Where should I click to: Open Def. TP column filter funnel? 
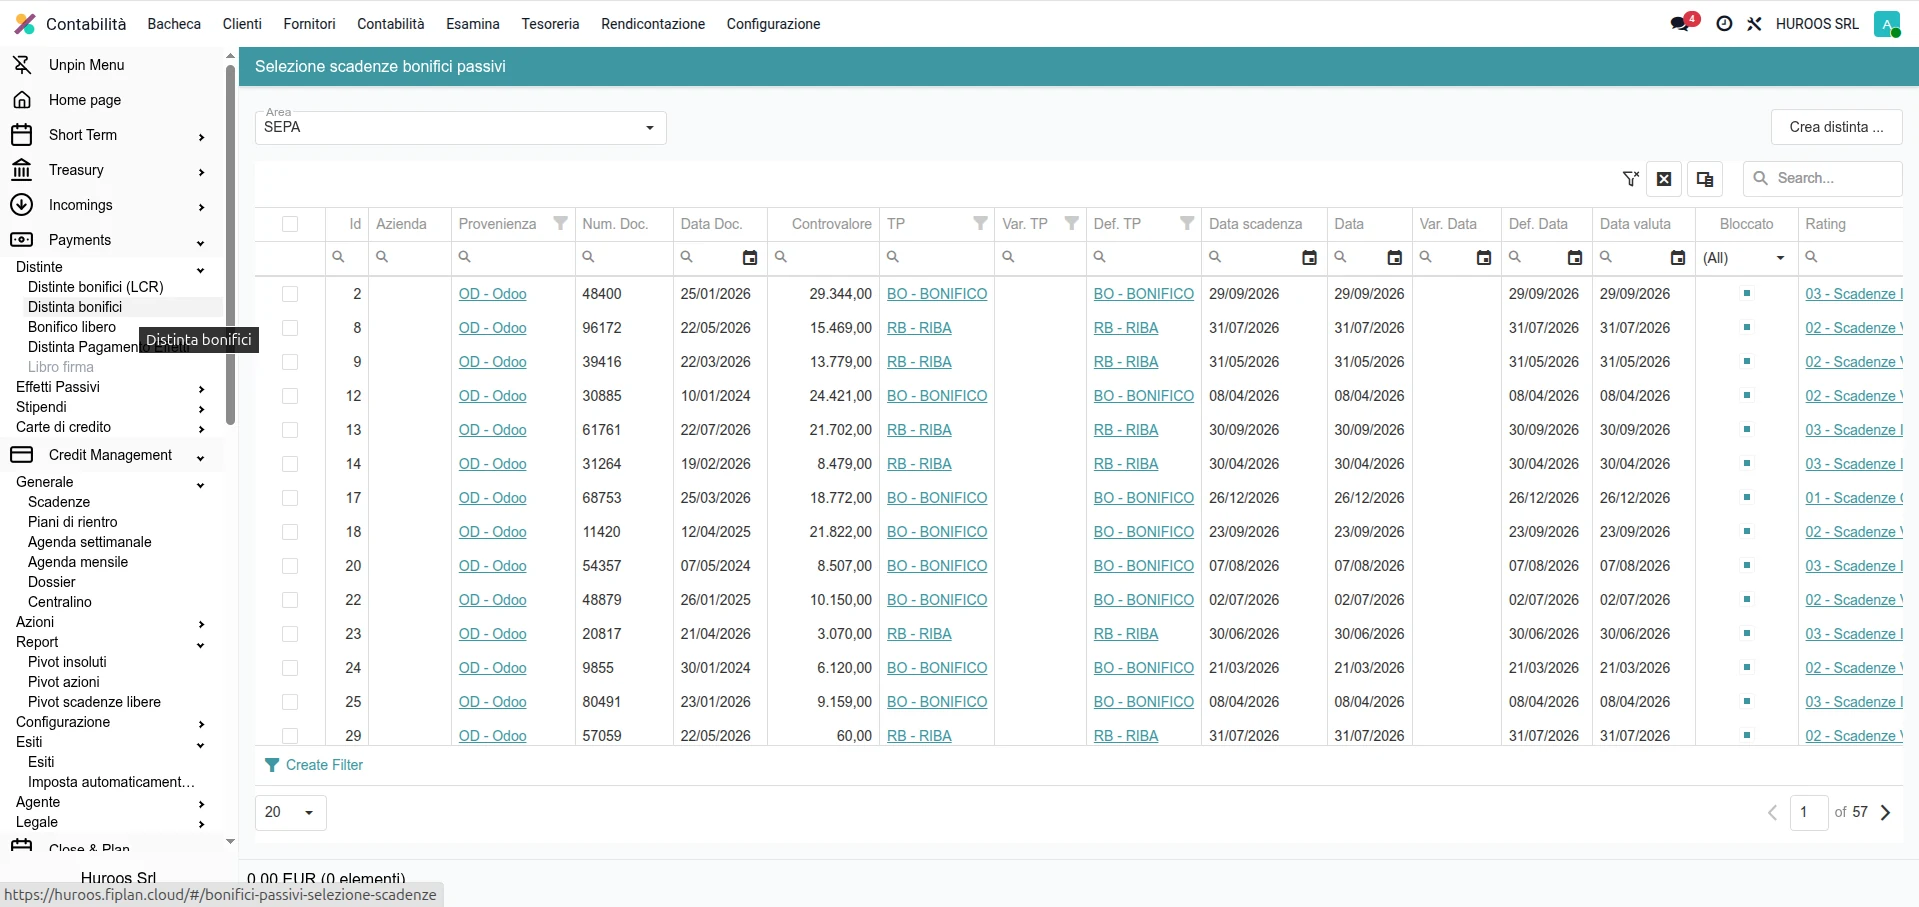(1186, 224)
